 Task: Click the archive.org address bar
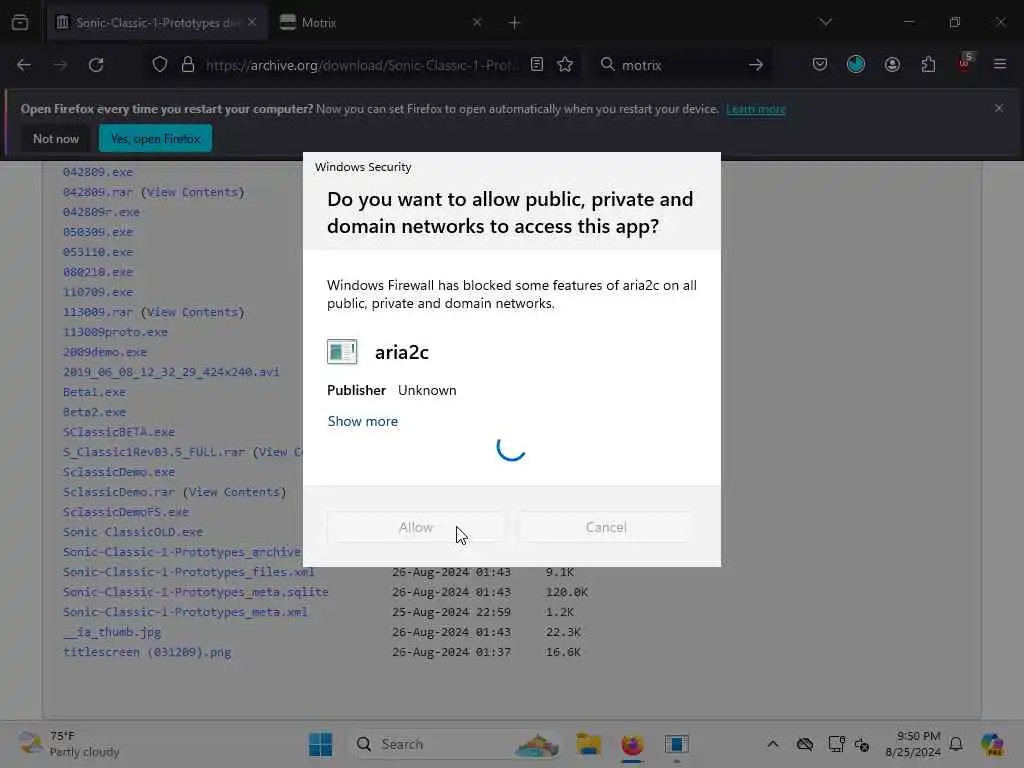coord(362,65)
